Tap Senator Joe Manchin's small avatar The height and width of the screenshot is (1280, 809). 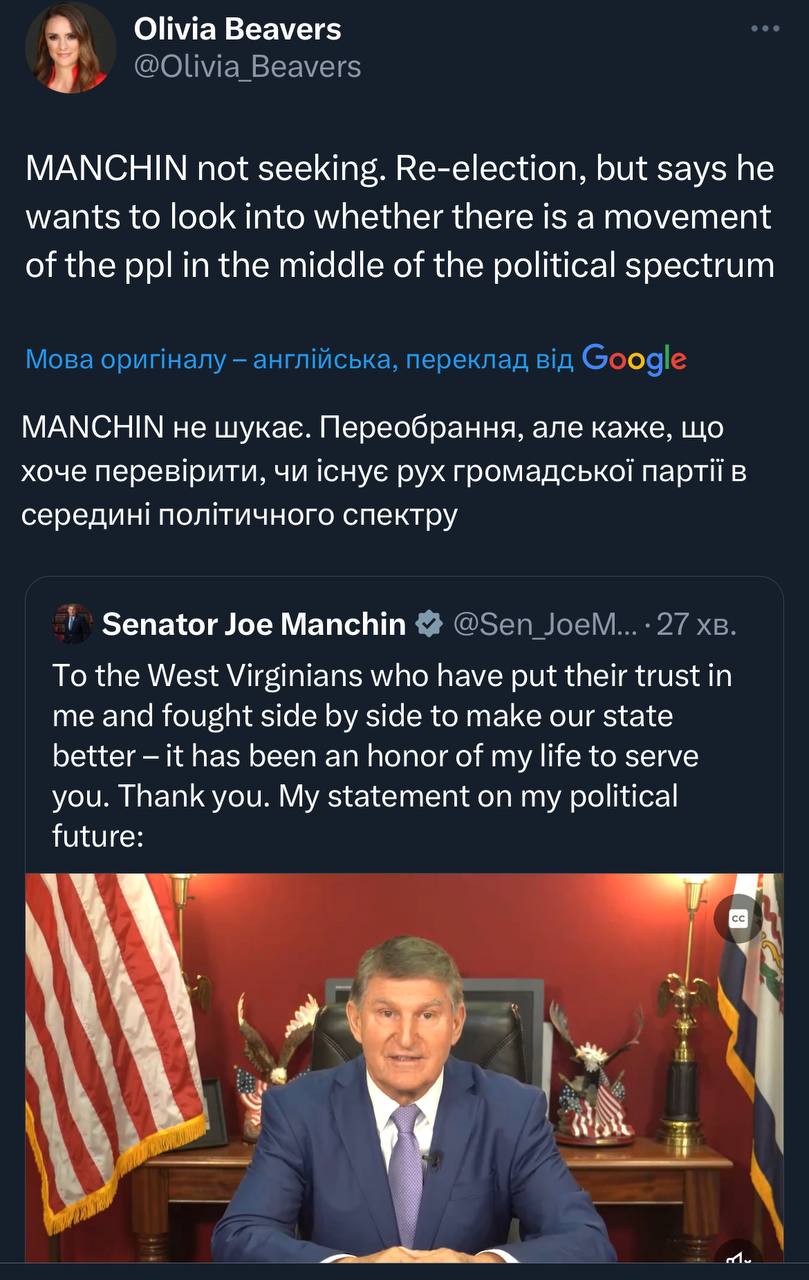click(x=72, y=624)
